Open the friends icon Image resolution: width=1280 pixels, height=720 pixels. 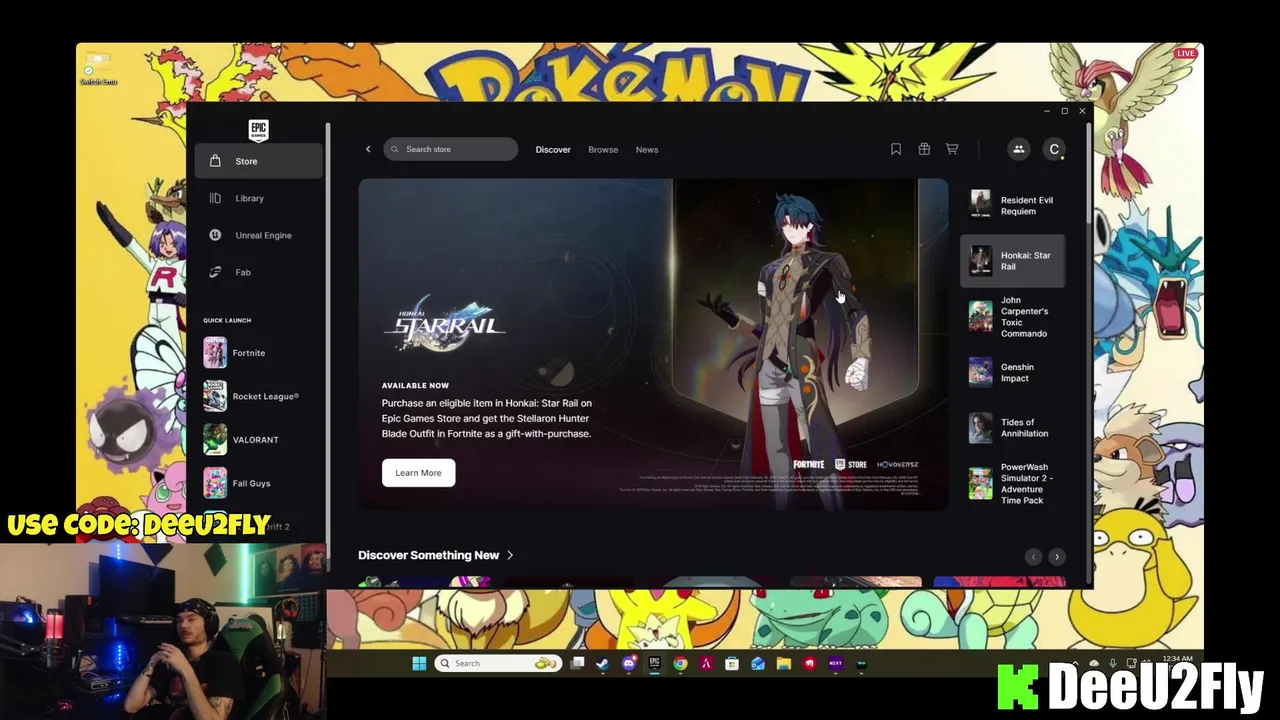(x=1018, y=149)
